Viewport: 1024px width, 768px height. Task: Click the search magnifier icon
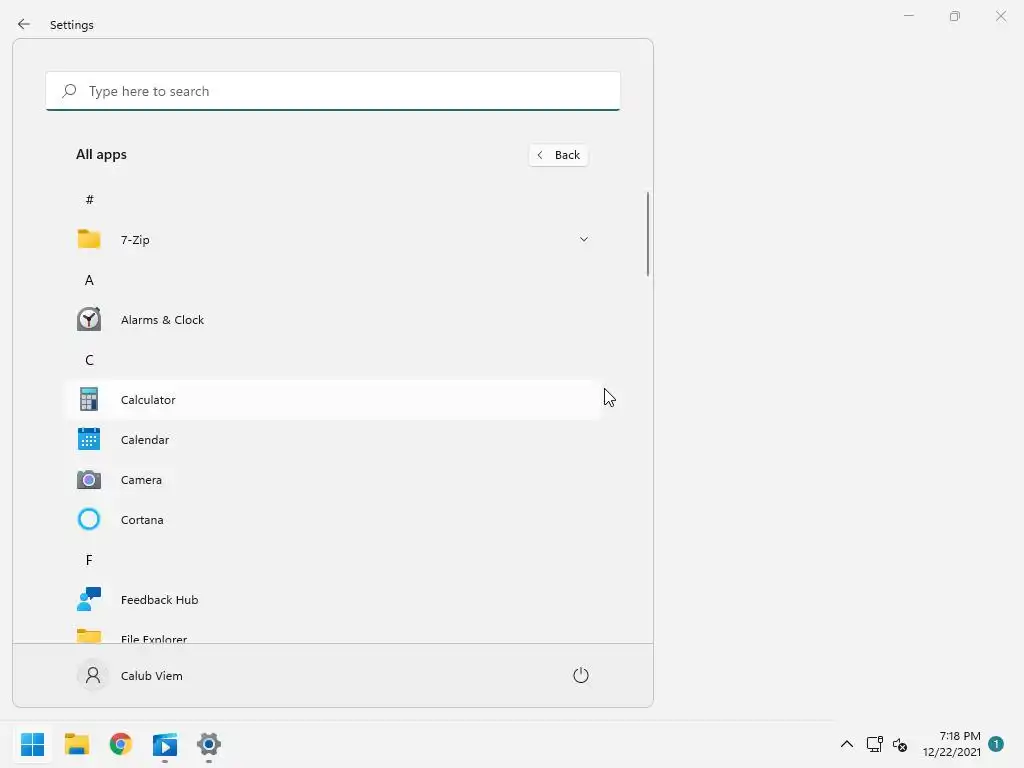pos(69,91)
